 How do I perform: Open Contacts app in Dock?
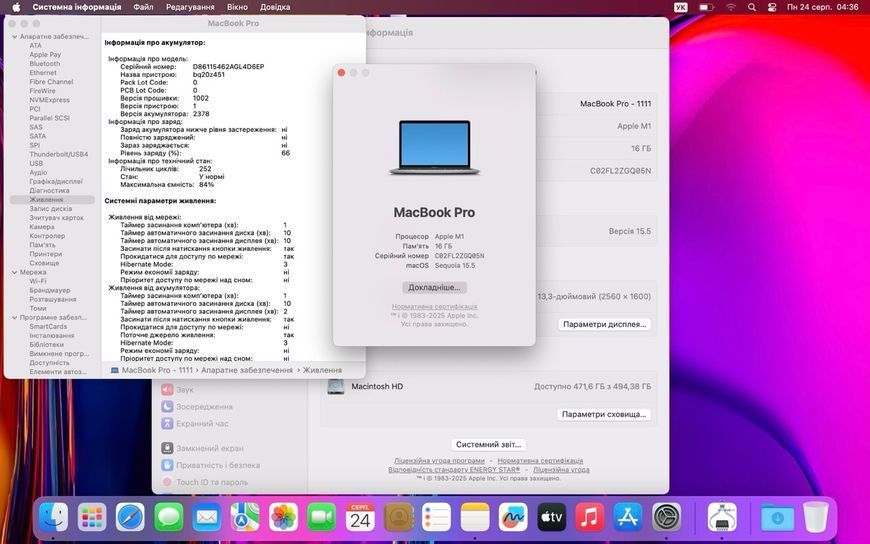tap(398, 517)
